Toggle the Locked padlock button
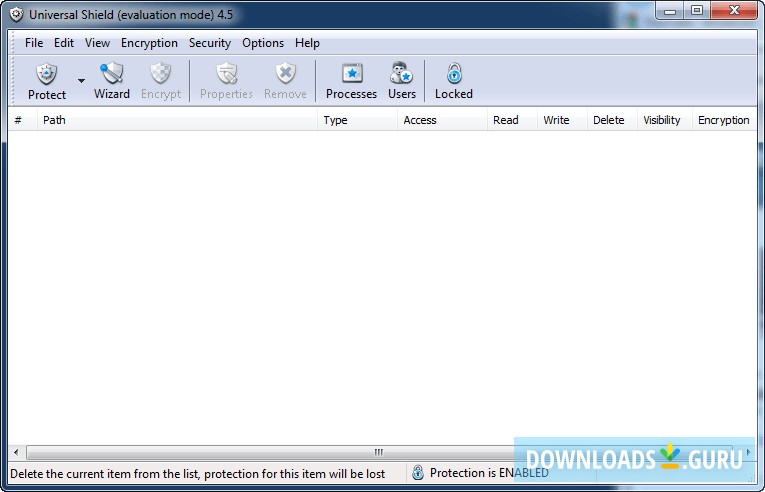Image resolution: width=765 pixels, height=492 pixels. 454,81
